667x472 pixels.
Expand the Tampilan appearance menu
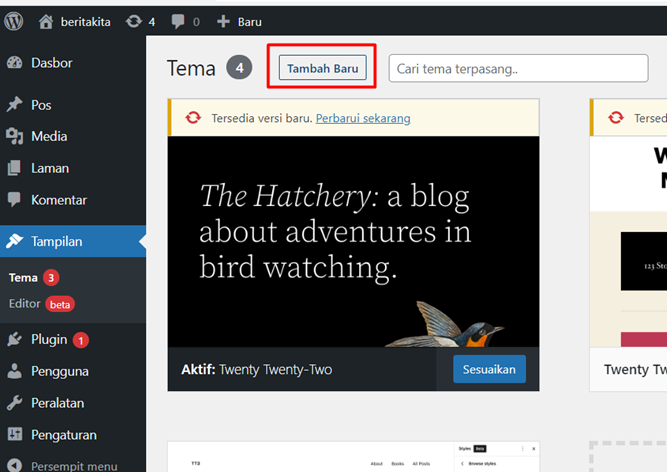click(x=57, y=241)
